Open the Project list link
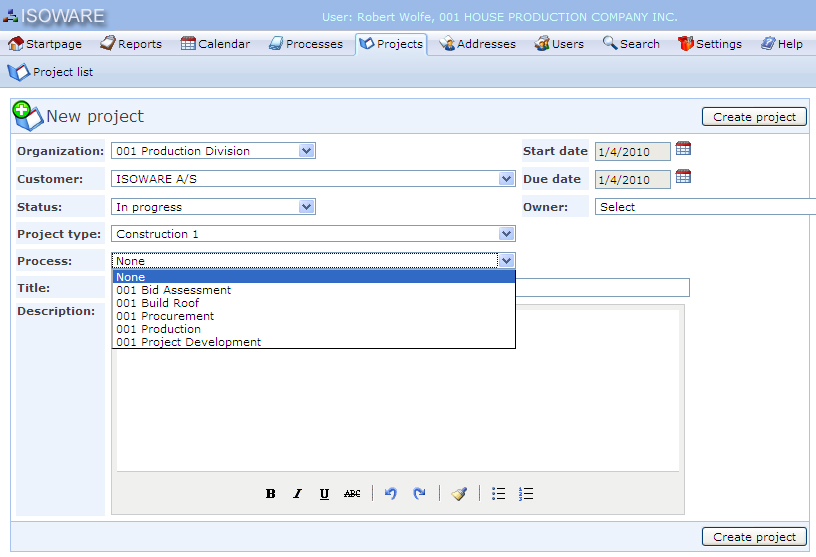The width and height of the screenshot is (816, 557). click(63, 72)
